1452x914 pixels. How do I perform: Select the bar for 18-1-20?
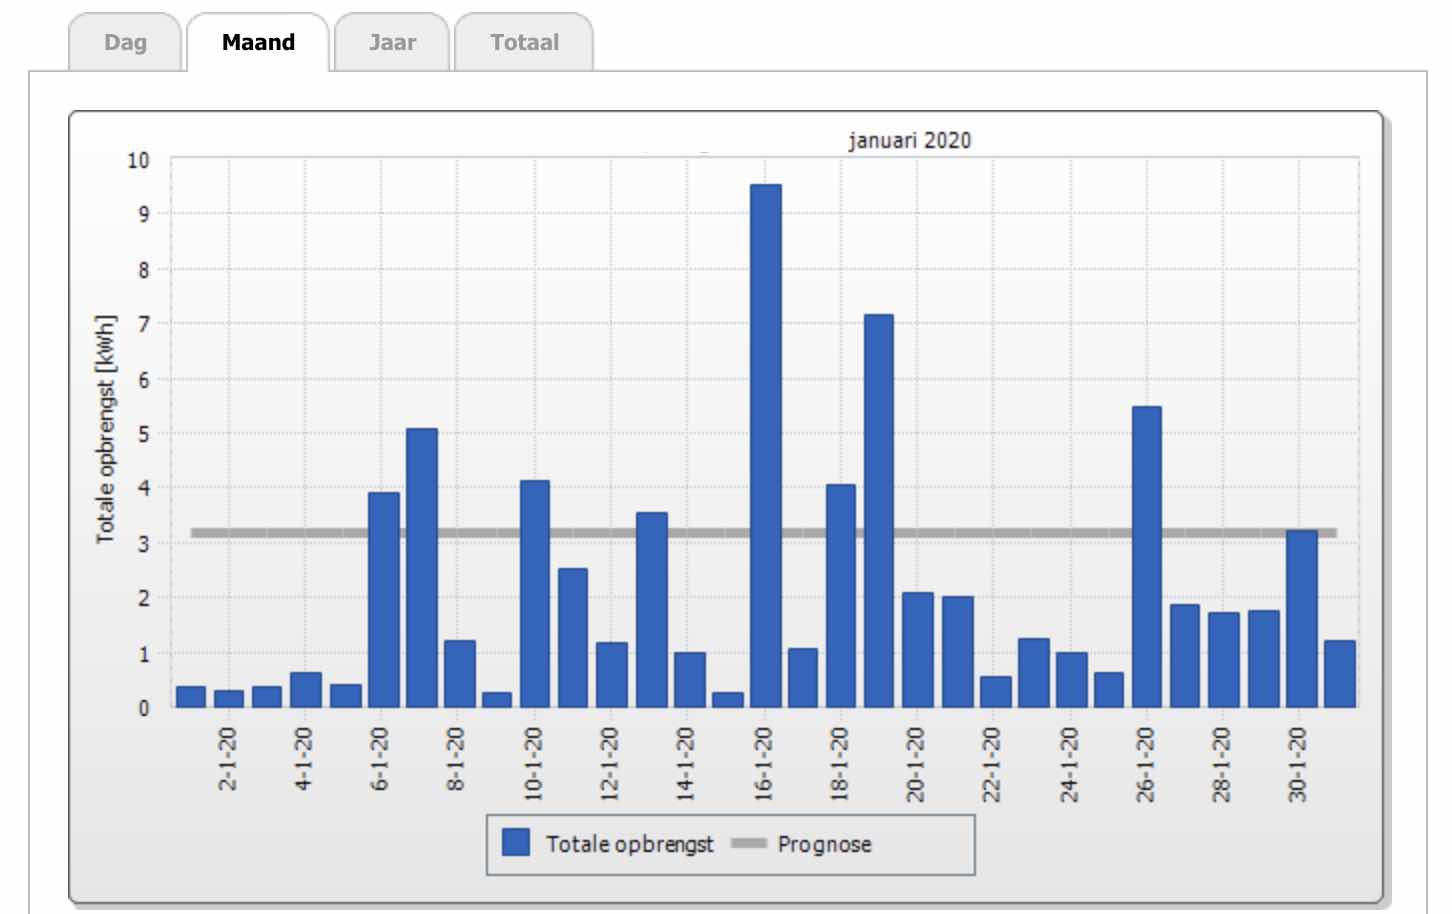(x=841, y=596)
